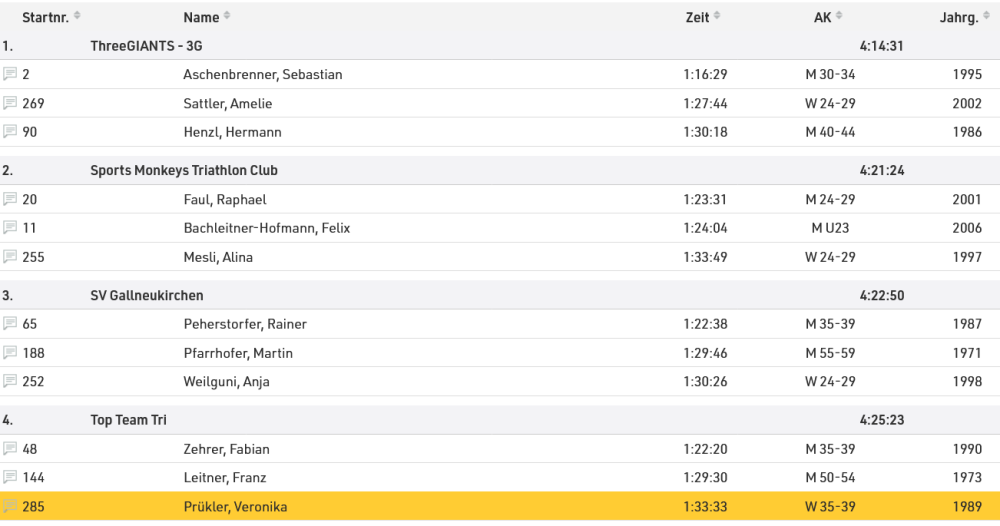Image resolution: width=1000 pixels, height=526 pixels.
Task: Open SV Gallneukirchen team row
Action: (x=146, y=296)
